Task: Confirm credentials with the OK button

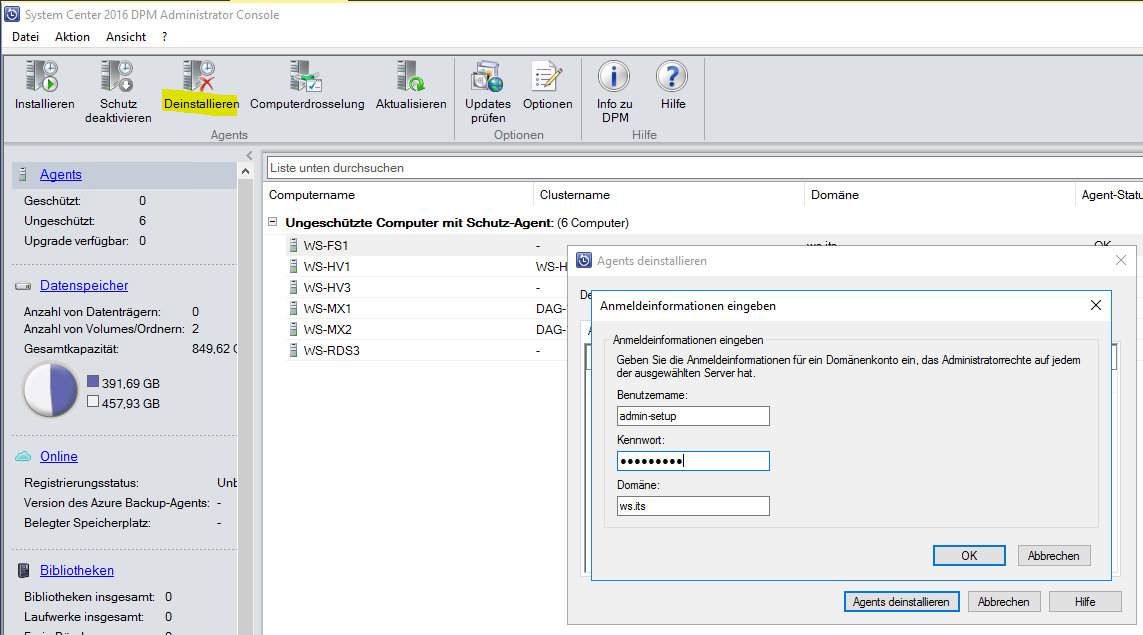Action: (x=969, y=556)
